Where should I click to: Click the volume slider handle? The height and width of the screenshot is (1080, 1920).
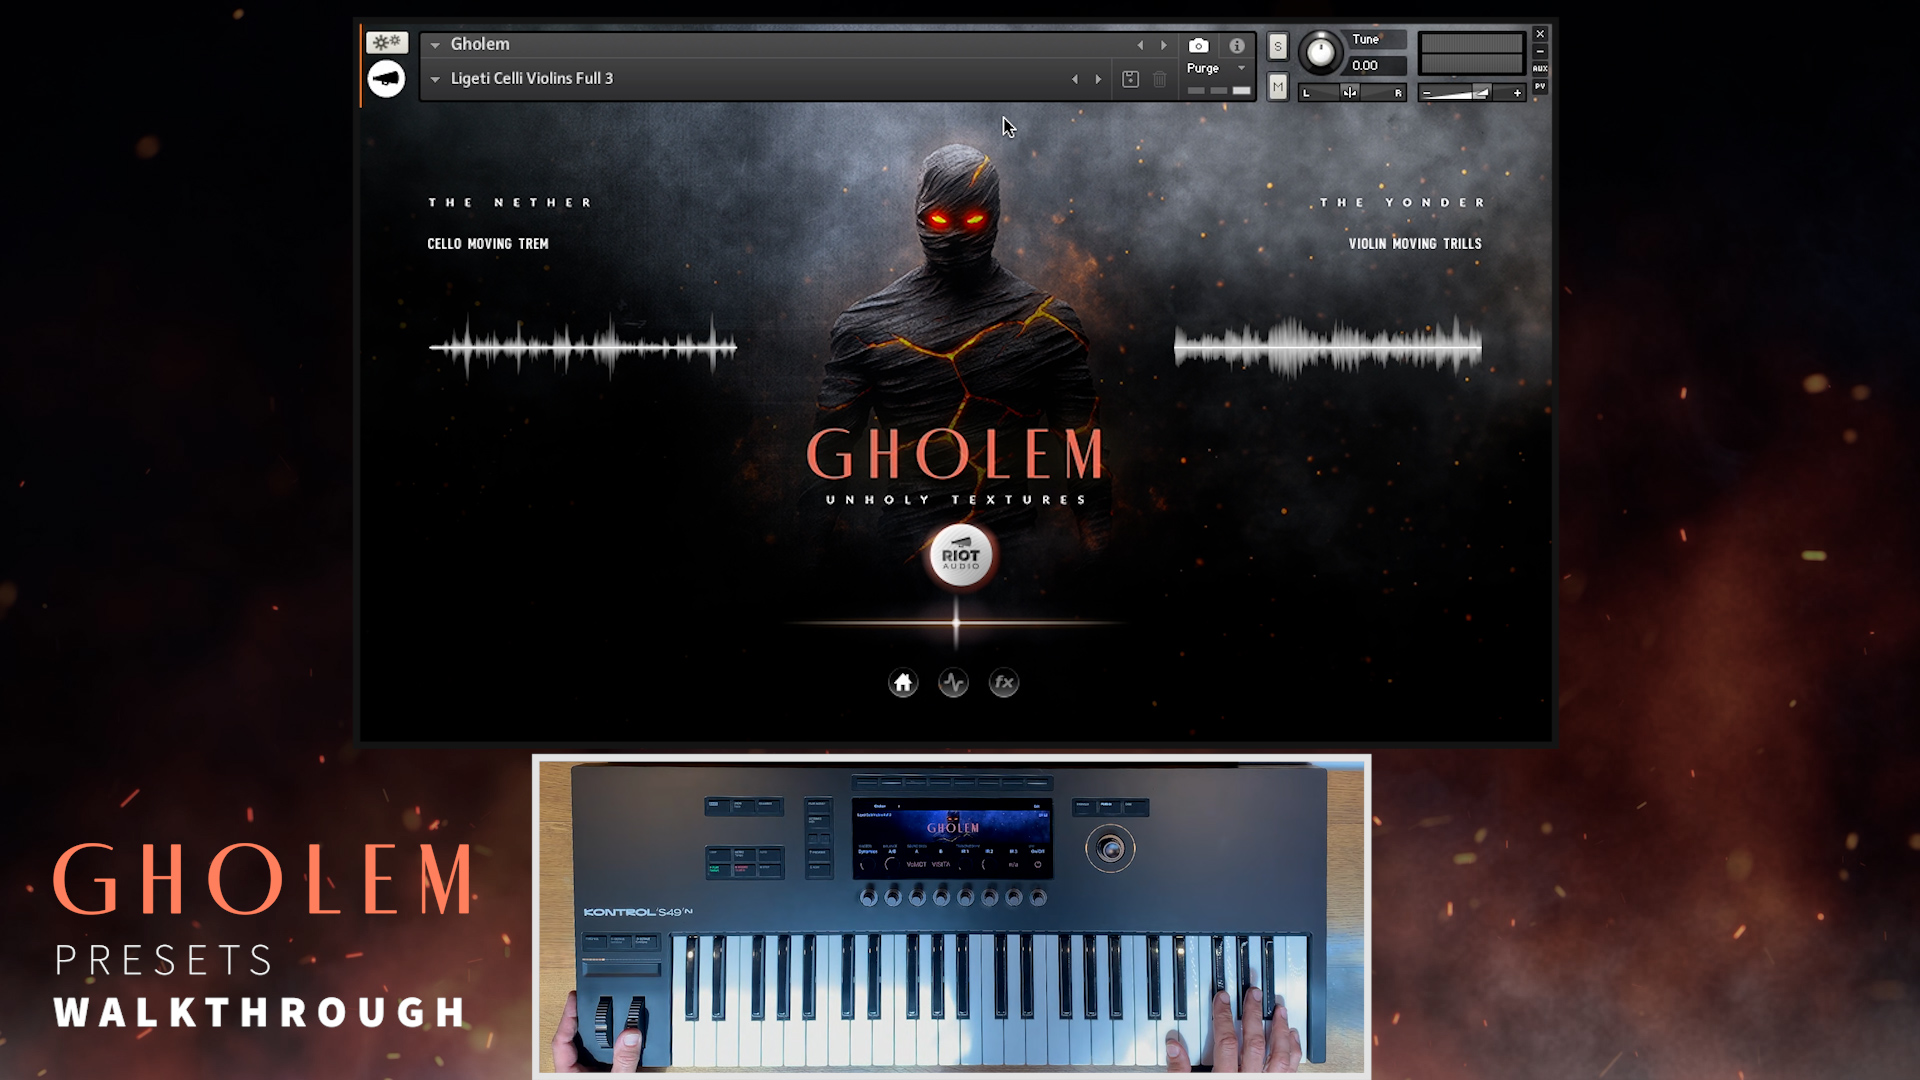click(1481, 92)
